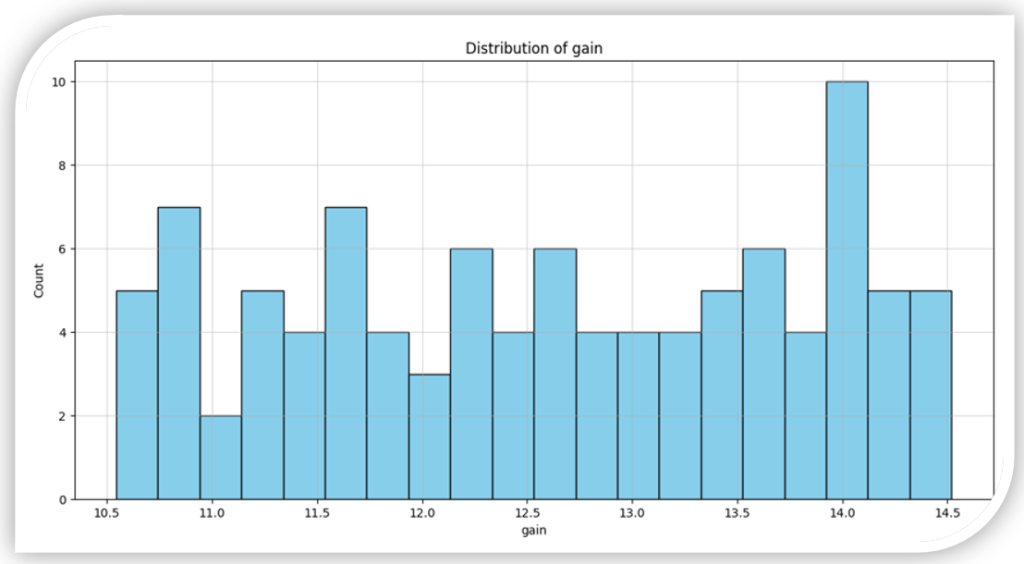1024x564 pixels.
Task: Click the x-axis tick label 11.0
Action: [x=212, y=513]
